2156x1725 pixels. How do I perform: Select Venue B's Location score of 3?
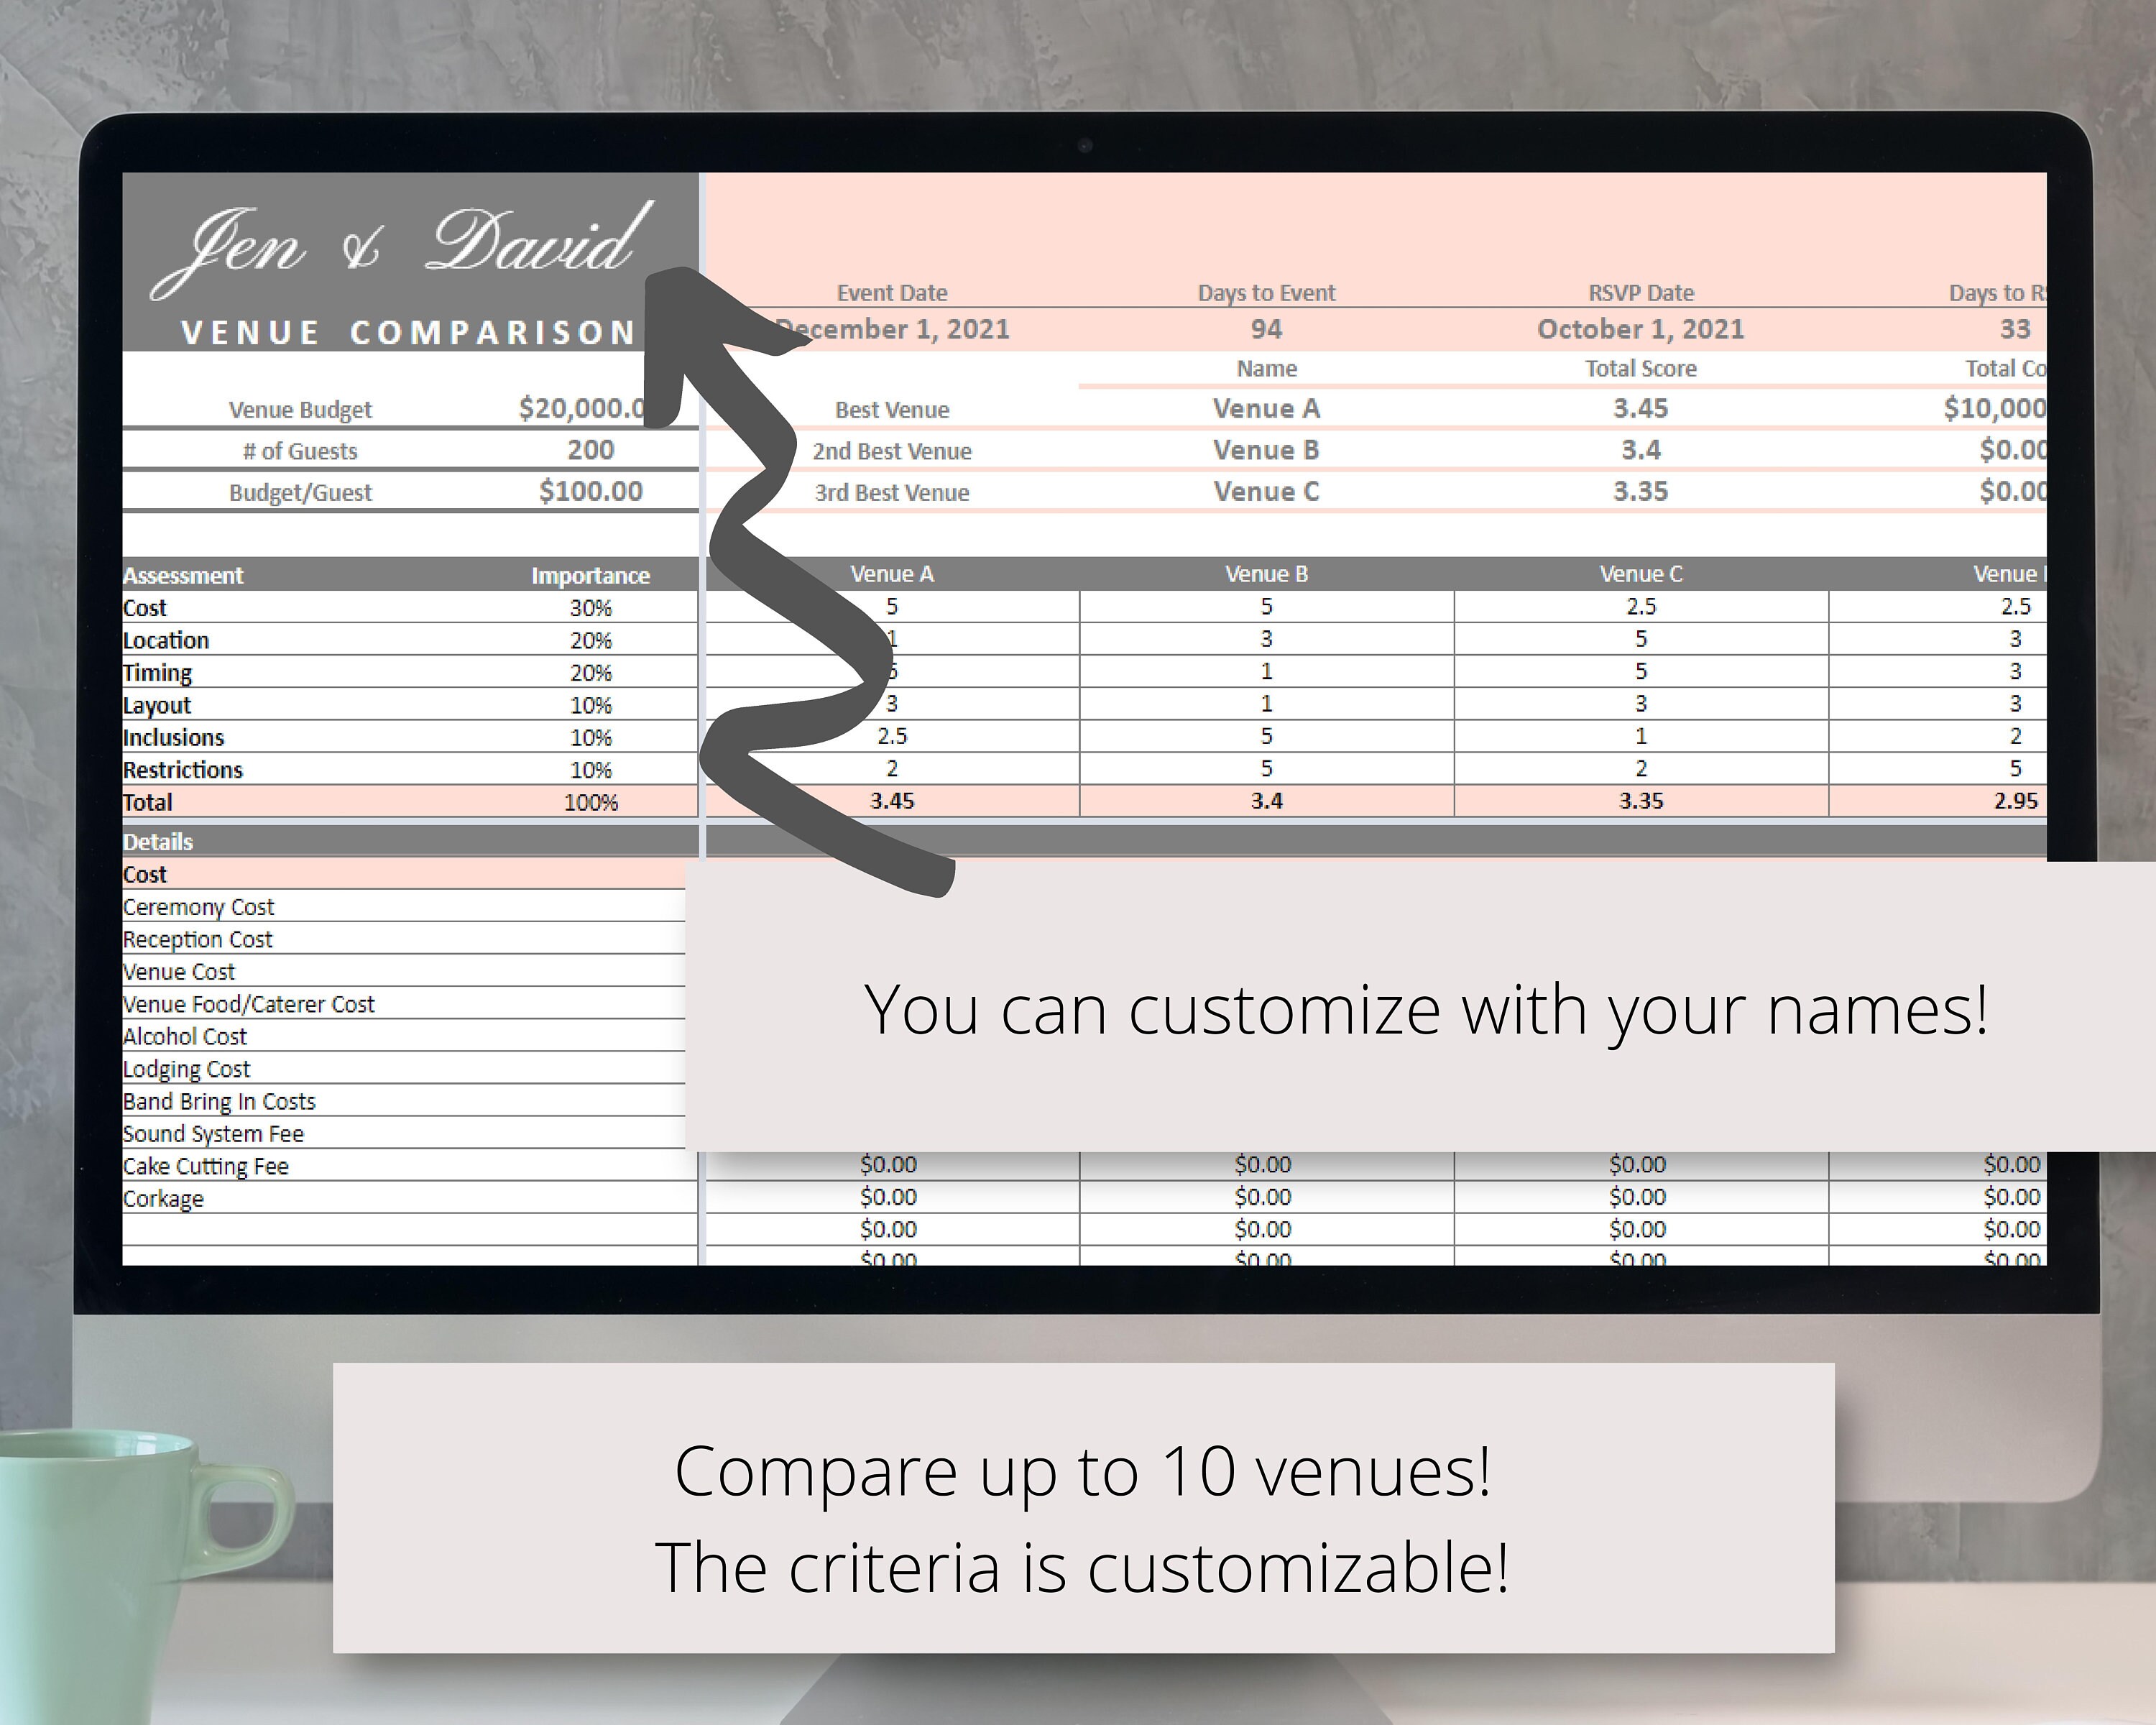1267,638
